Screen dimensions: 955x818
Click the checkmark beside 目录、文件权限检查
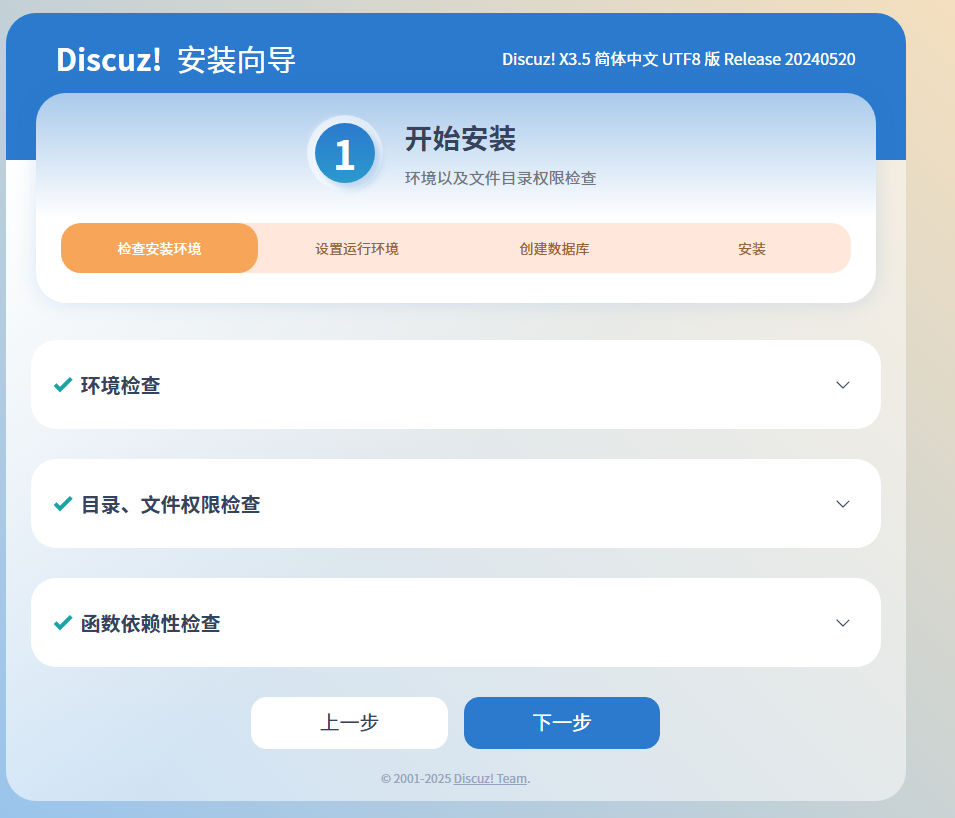(x=63, y=504)
